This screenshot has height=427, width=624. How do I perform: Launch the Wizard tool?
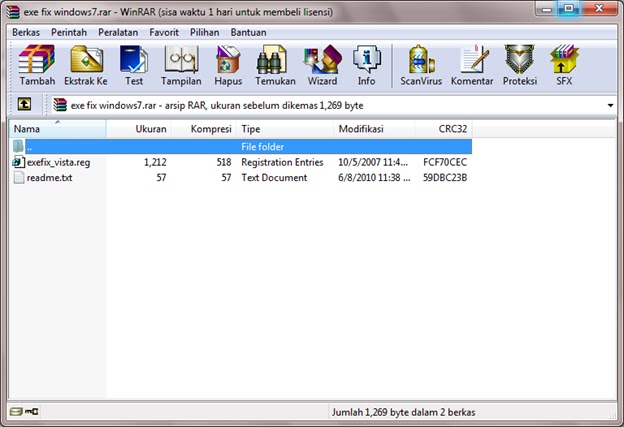pyautogui.click(x=322, y=60)
